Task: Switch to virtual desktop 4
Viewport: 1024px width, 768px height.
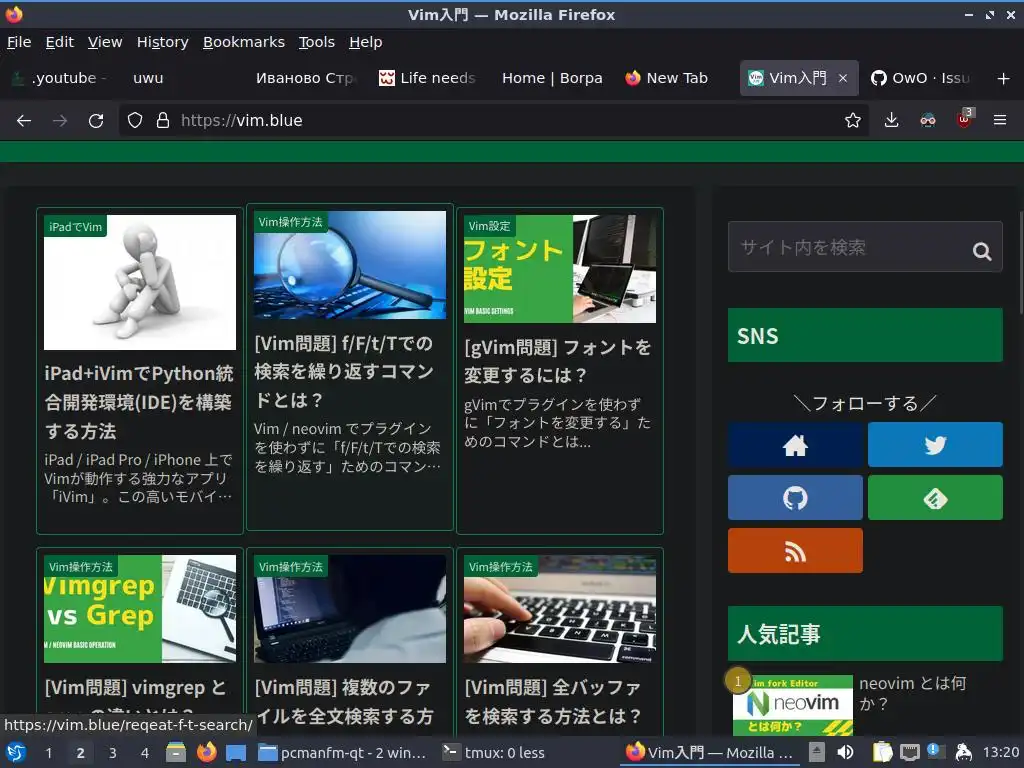Action: point(145,753)
